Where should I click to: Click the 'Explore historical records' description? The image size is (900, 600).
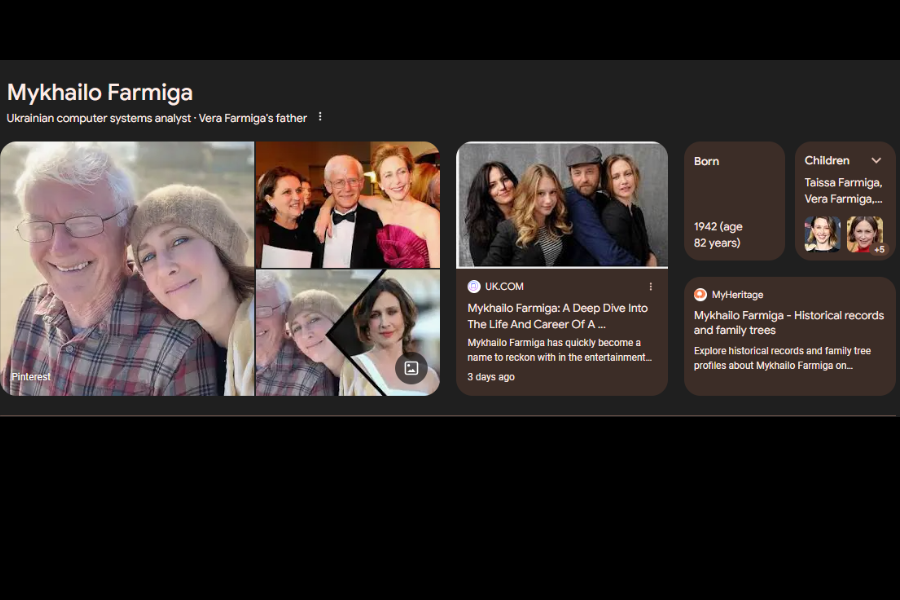click(782, 358)
